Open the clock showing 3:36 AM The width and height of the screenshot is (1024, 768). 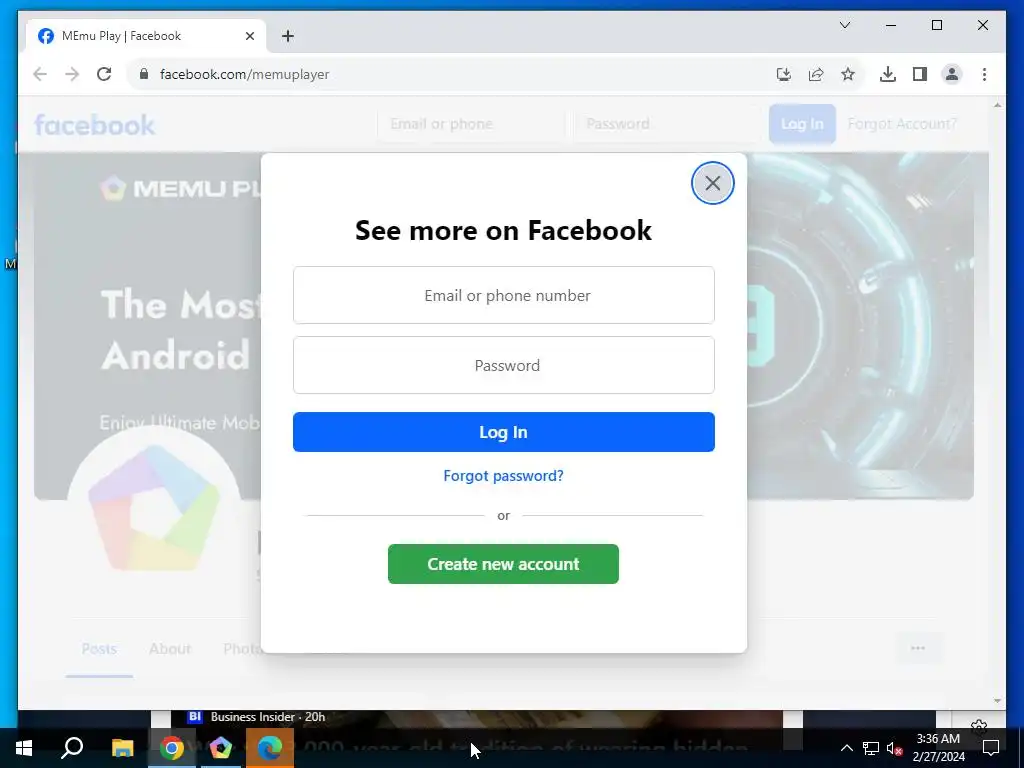pos(938,748)
